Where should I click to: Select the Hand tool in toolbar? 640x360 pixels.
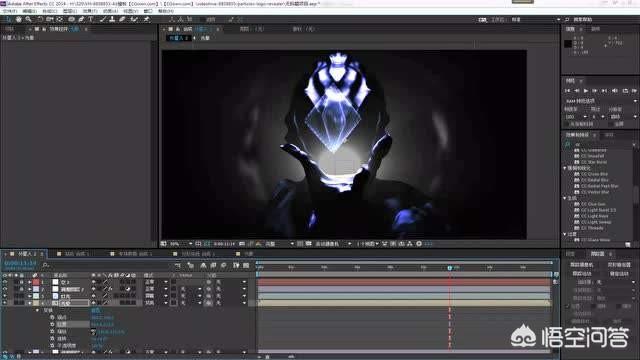[x=18, y=19]
